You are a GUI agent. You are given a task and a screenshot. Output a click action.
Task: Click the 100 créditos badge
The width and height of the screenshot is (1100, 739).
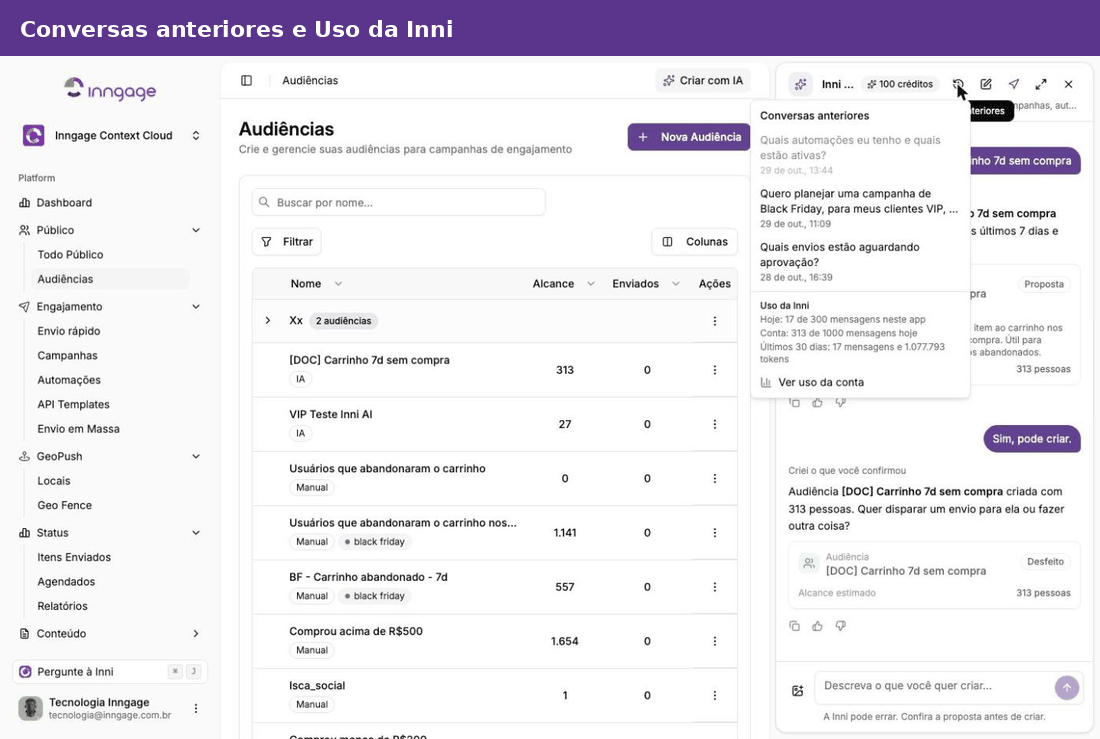click(900, 84)
